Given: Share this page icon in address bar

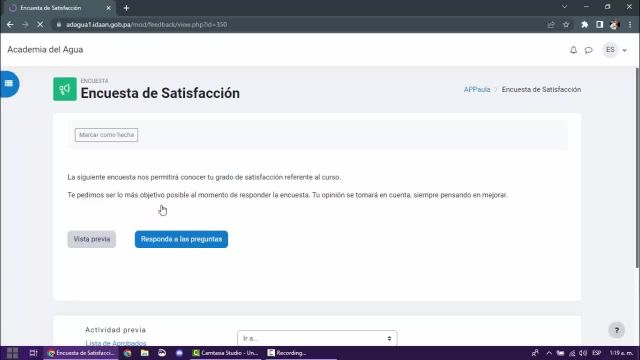Looking at the screenshot, I should coord(551,24).
